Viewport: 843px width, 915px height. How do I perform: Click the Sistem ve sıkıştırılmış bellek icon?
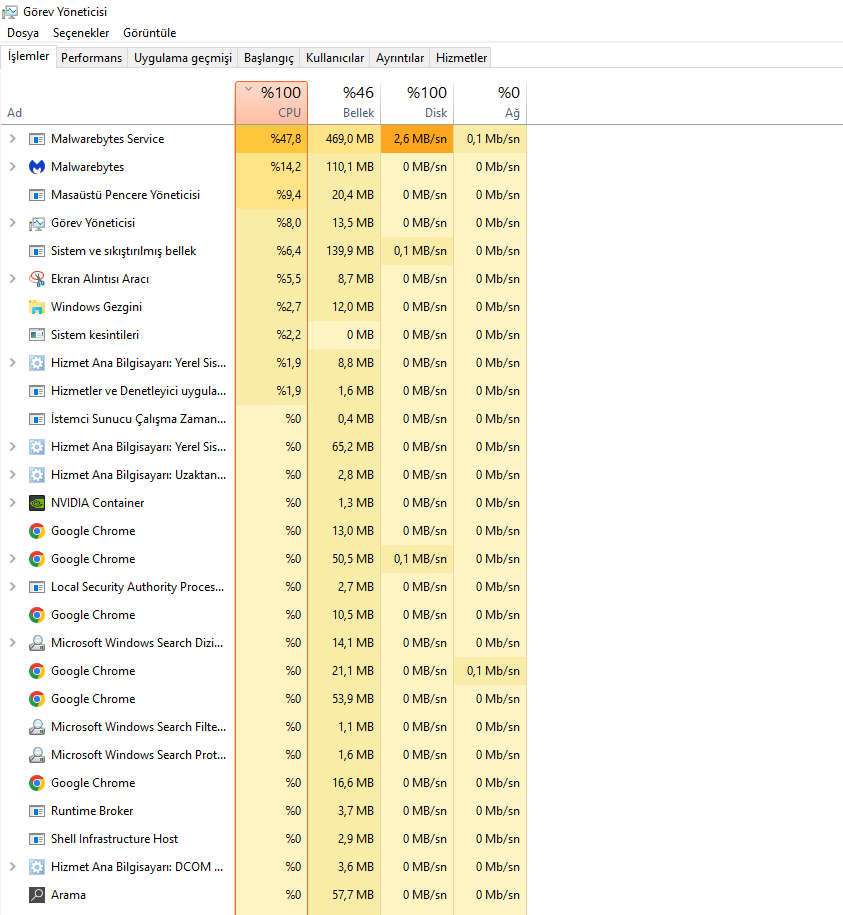tap(37, 251)
